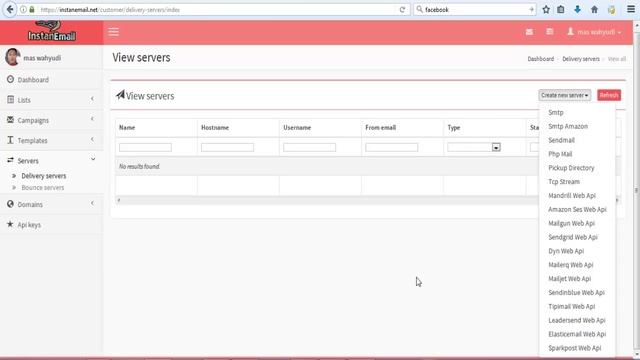This screenshot has height=360, width=640.
Task: Choose Smtp Amazon server type
Action: click(x=568, y=127)
